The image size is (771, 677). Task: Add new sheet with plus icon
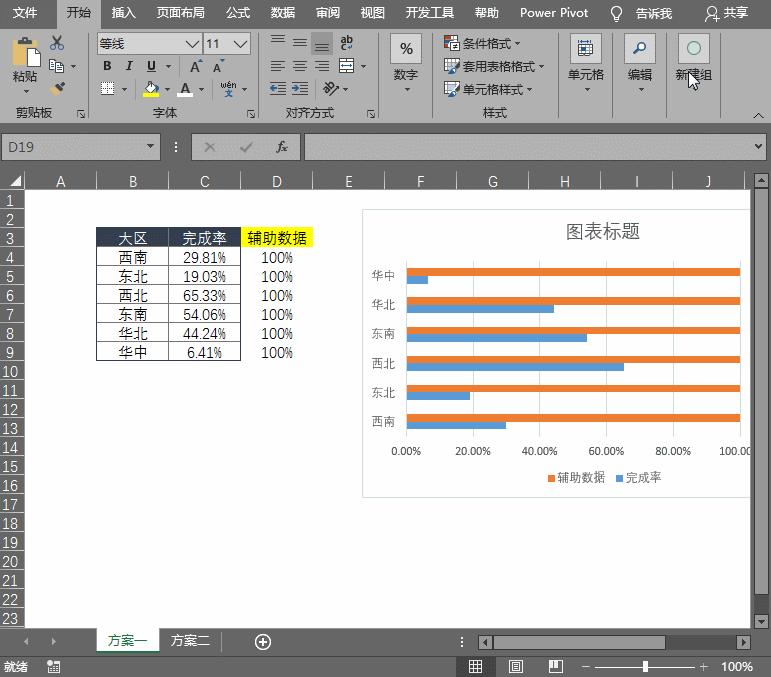263,642
